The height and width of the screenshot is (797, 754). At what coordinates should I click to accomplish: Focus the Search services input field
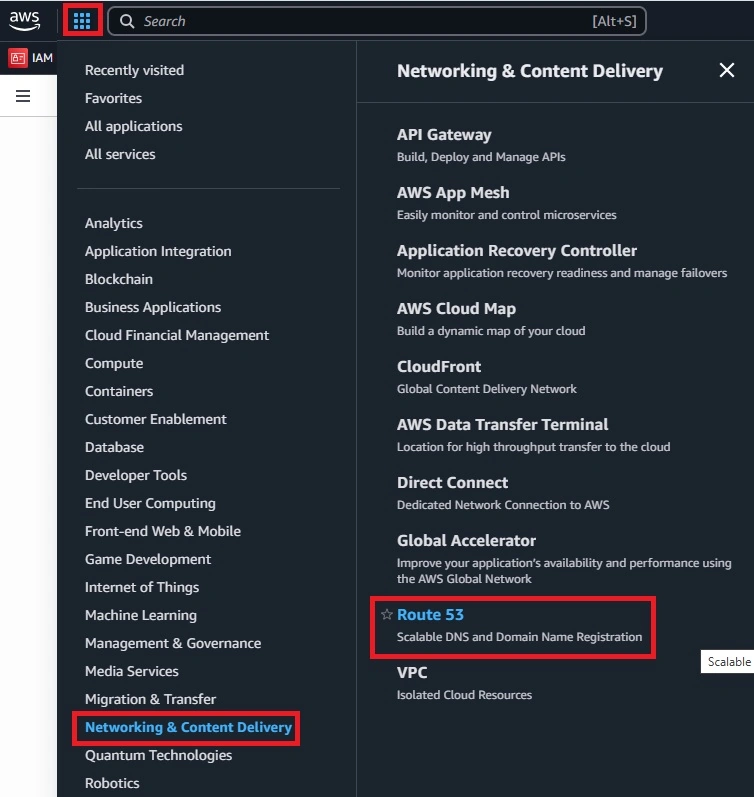coord(377,21)
